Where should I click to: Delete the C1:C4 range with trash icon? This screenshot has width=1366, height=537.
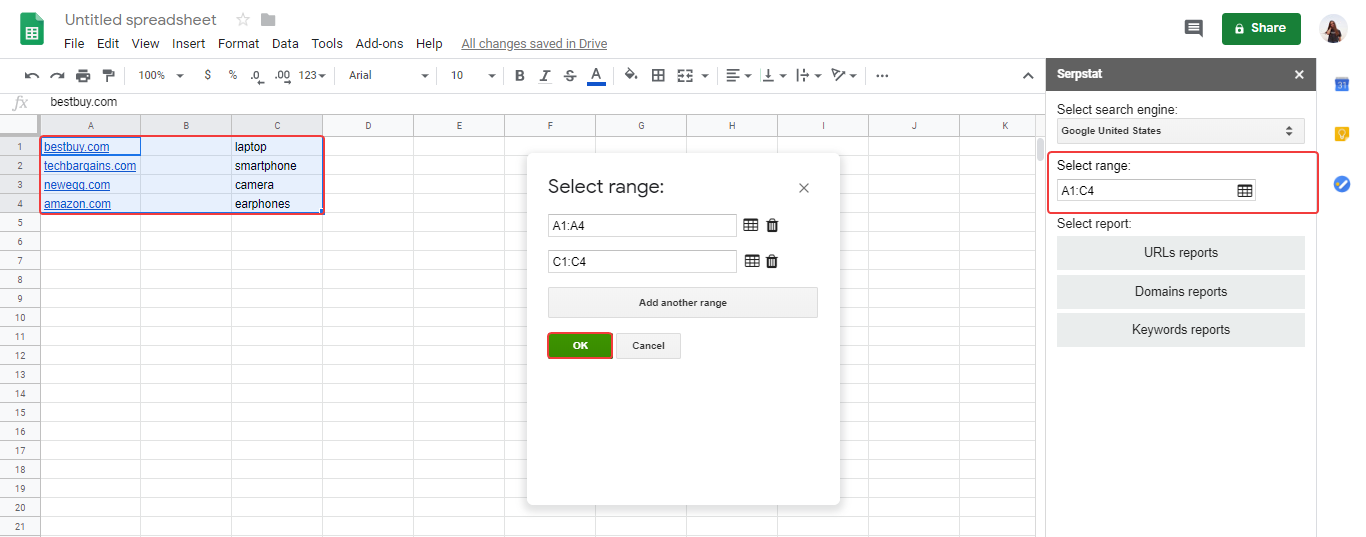tap(772, 262)
